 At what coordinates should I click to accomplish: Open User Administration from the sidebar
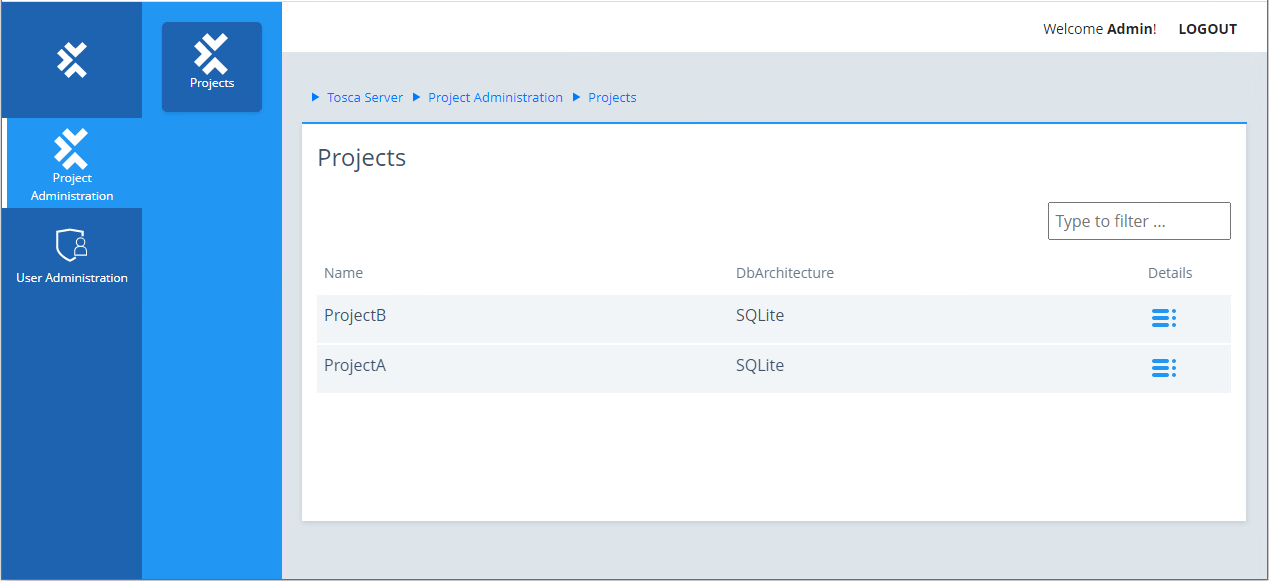click(x=72, y=257)
